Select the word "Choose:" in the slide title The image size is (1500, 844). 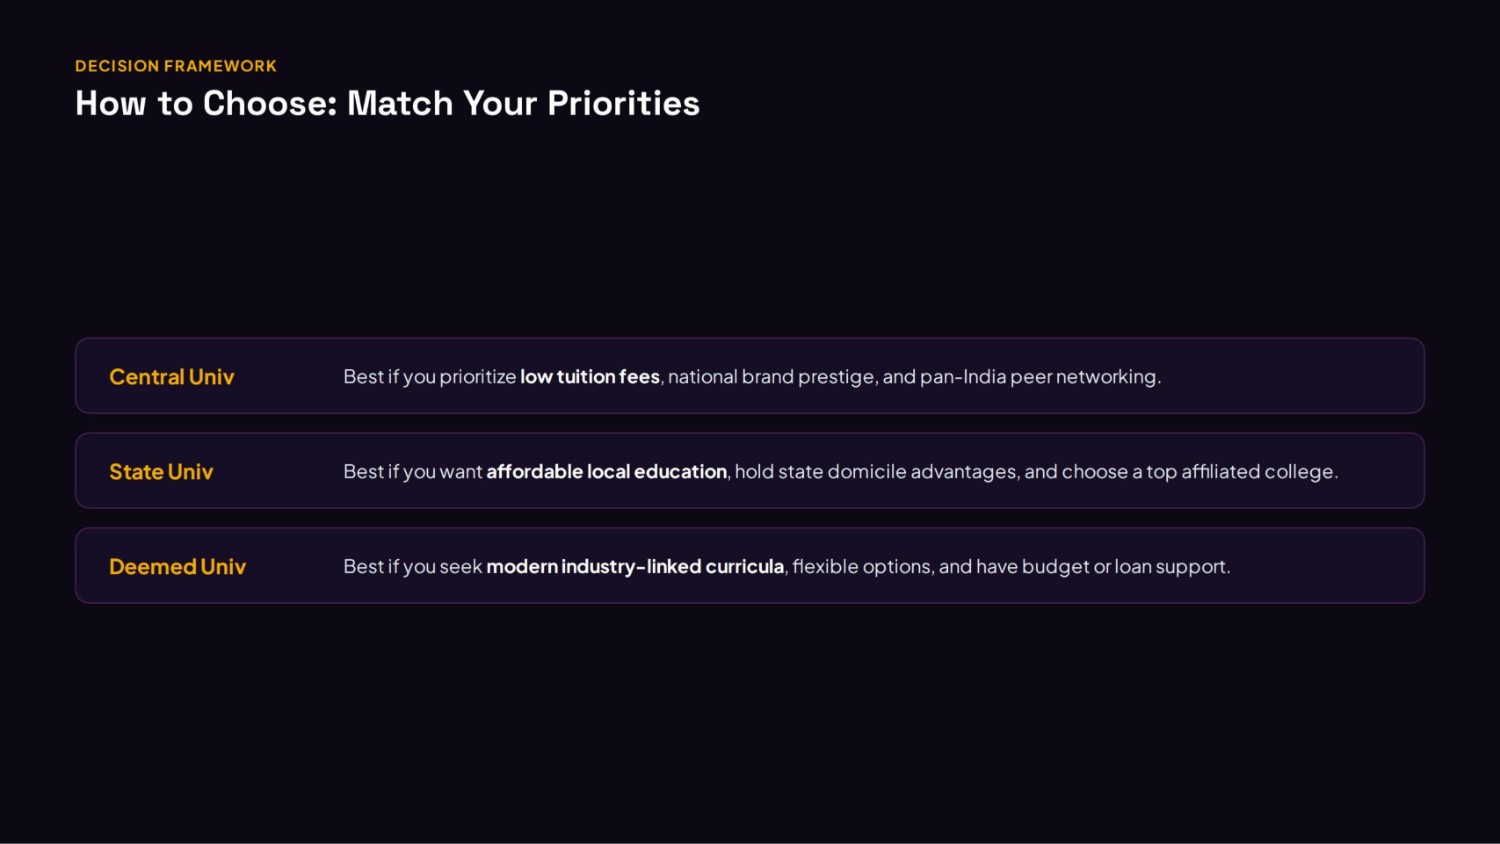pyautogui.click(x=270, y=103)
